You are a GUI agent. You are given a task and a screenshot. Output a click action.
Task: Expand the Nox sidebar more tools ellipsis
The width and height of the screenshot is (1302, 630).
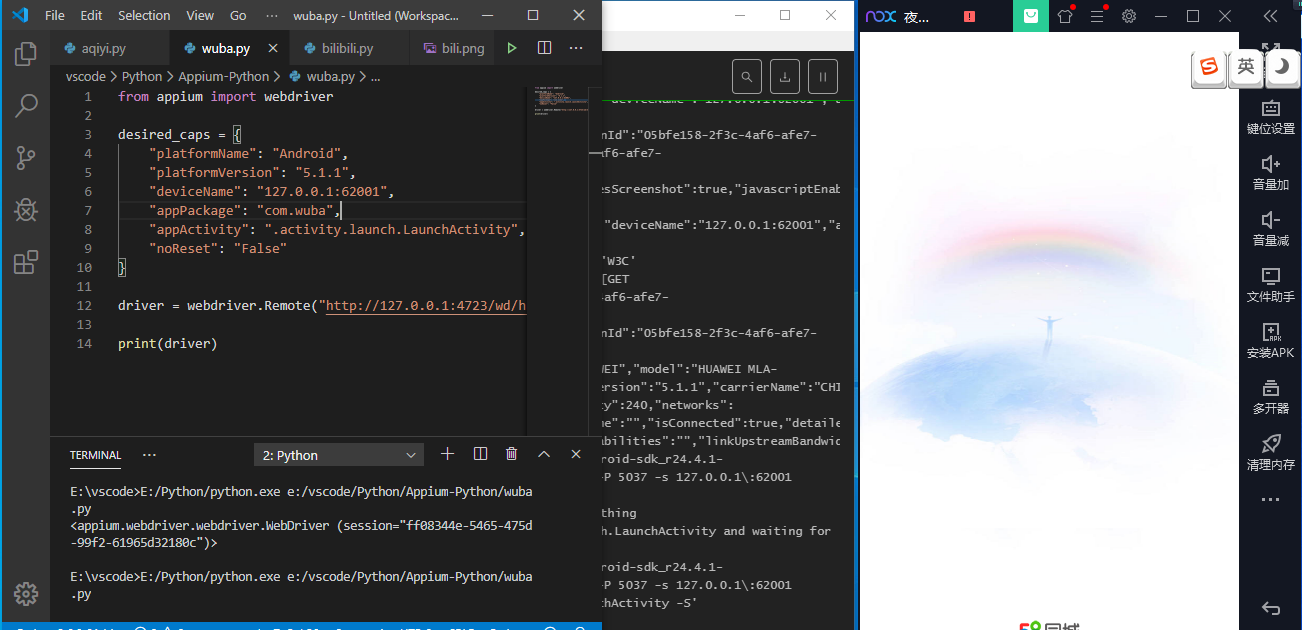click(x=1270, y=499)
